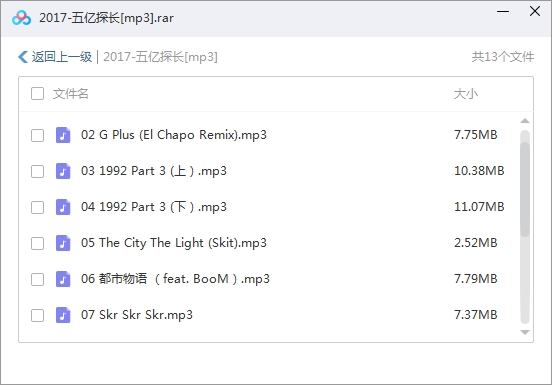The image size is (552, 385).
Task: Sort by the 大小 column header
Action: (x=466, y=94)
